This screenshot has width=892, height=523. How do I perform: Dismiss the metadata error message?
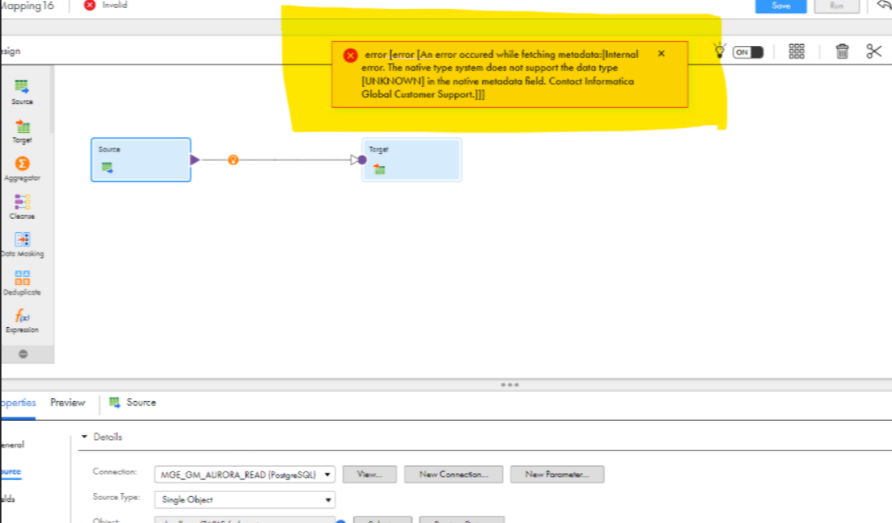tap(661, 53)
